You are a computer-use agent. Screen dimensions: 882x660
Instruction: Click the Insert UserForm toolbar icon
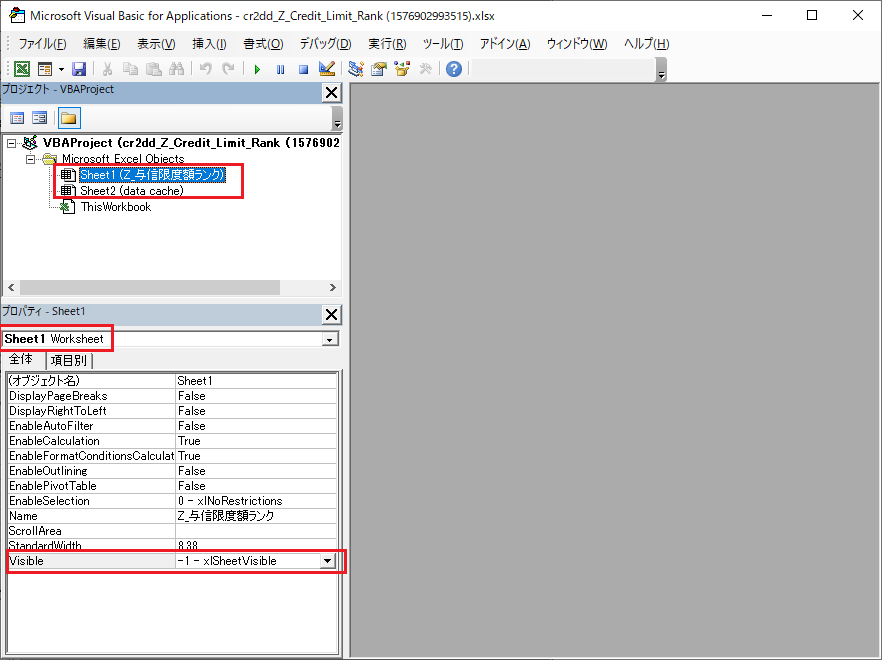44,69
